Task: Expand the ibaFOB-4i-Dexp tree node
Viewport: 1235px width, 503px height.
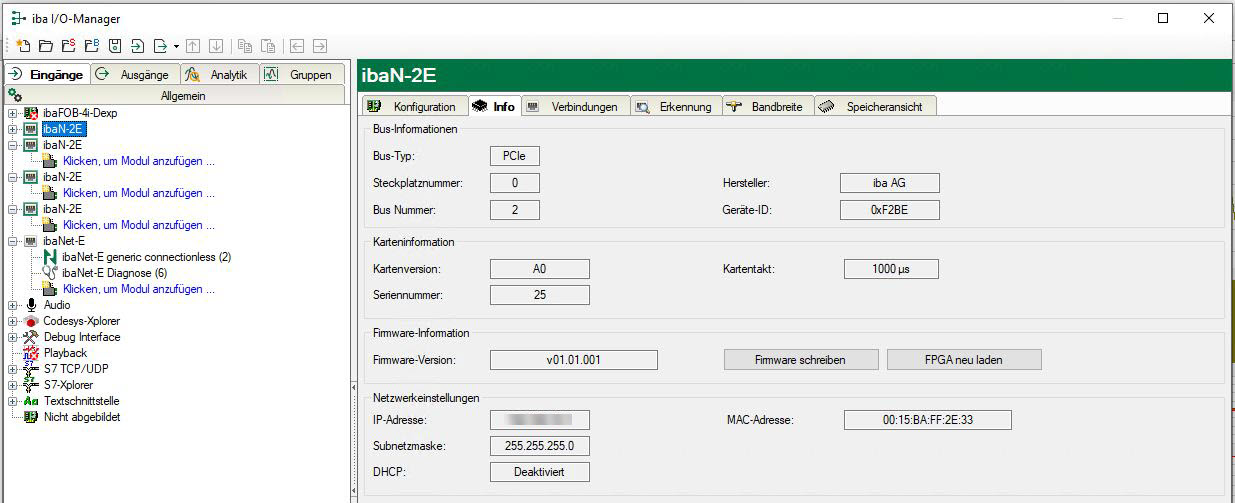Action: pyautogui.click(x=12, y=113)
